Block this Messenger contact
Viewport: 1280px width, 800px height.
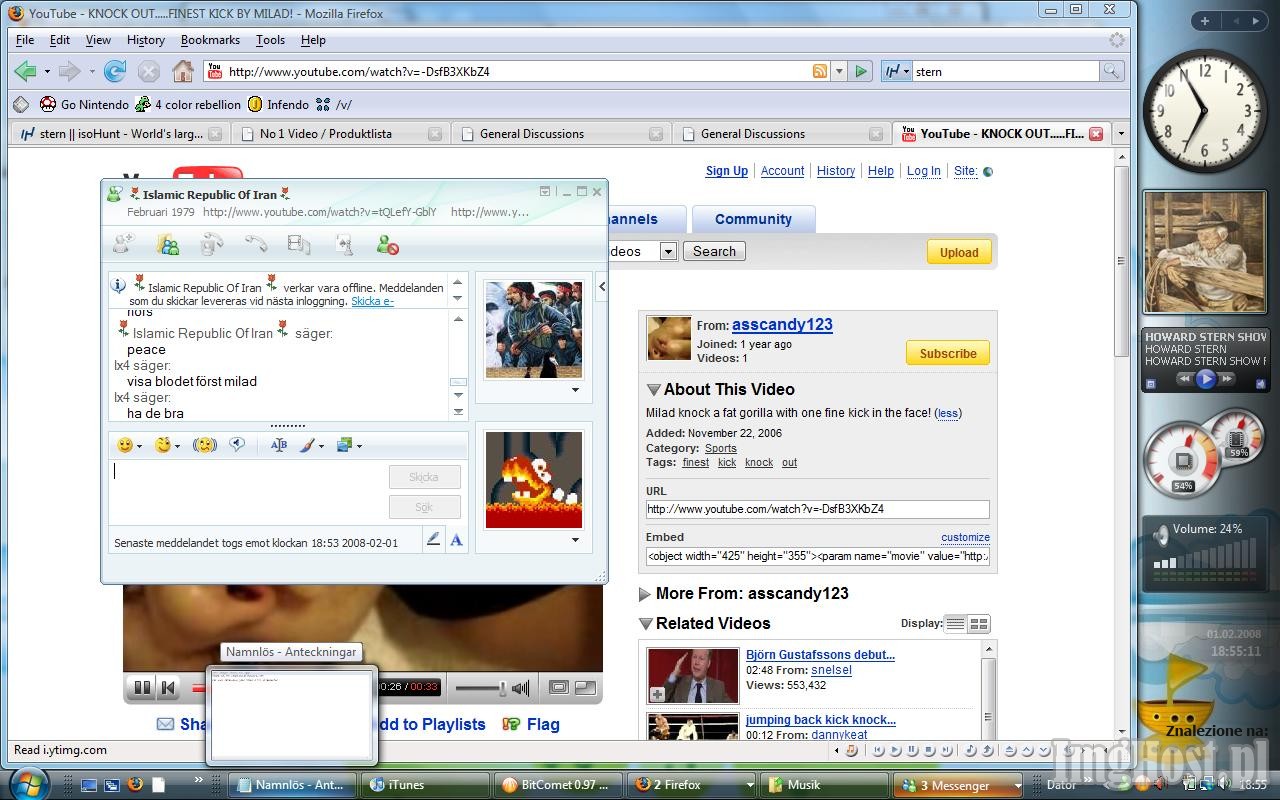click(388, 243)
